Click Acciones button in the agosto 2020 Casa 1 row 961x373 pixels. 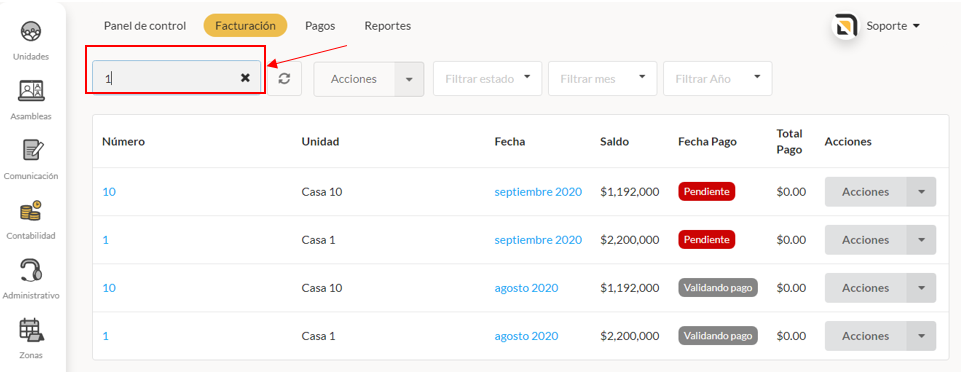point(865,336)
